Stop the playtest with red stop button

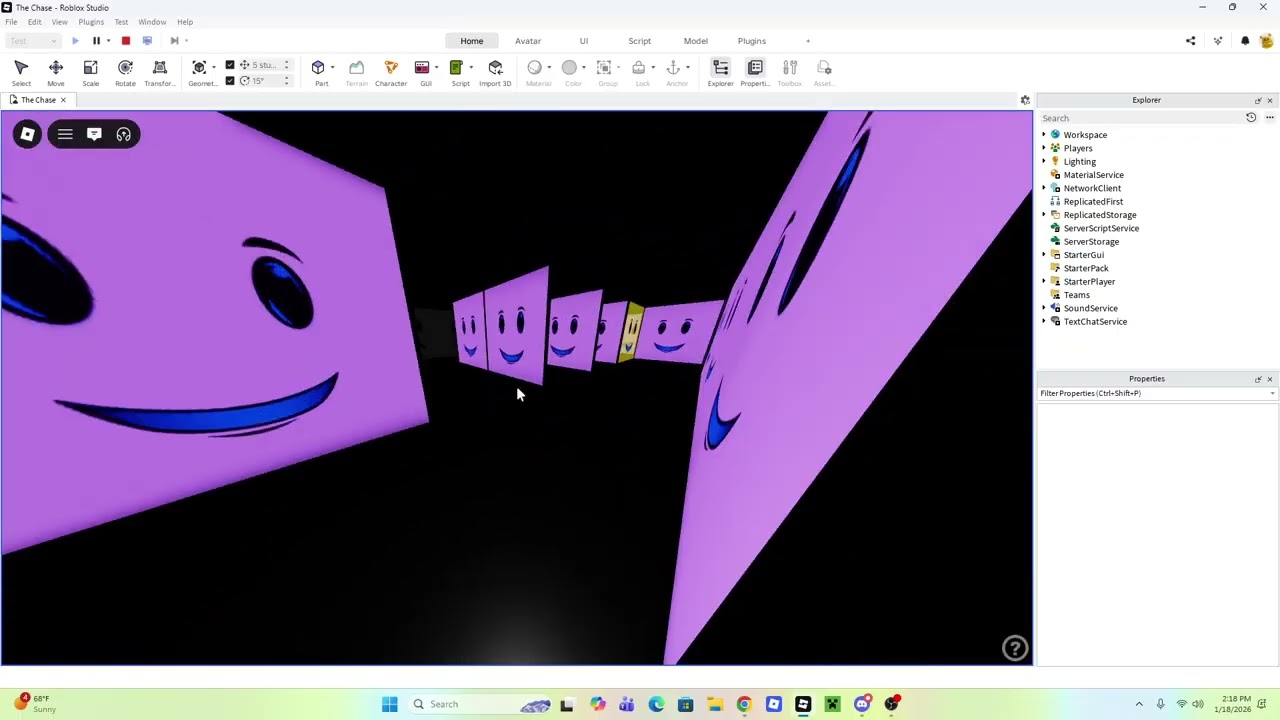point(126,41)
